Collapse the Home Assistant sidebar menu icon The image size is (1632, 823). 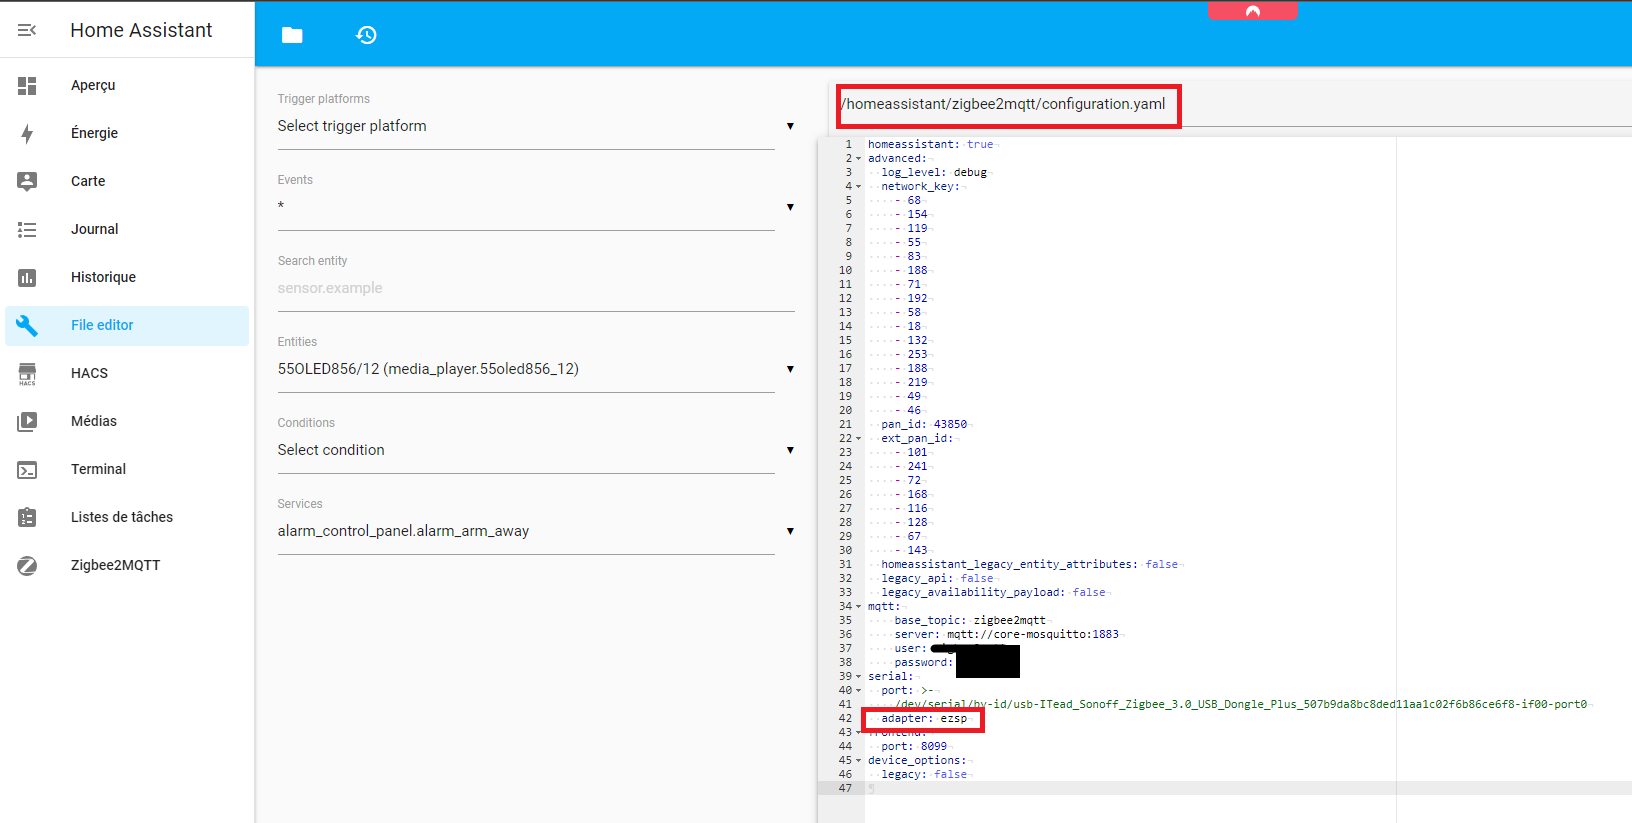click(x=27, y=30)
